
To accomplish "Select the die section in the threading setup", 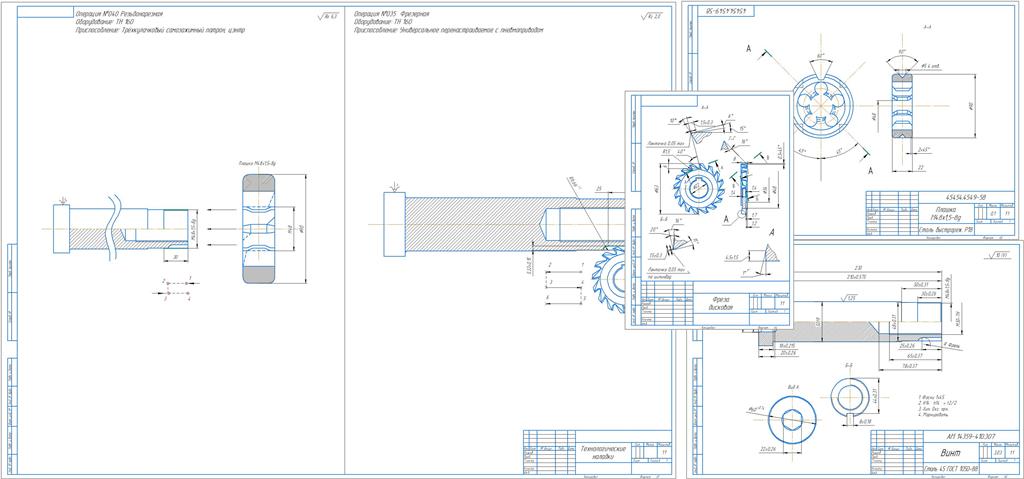I will click(x=259, y=228).
